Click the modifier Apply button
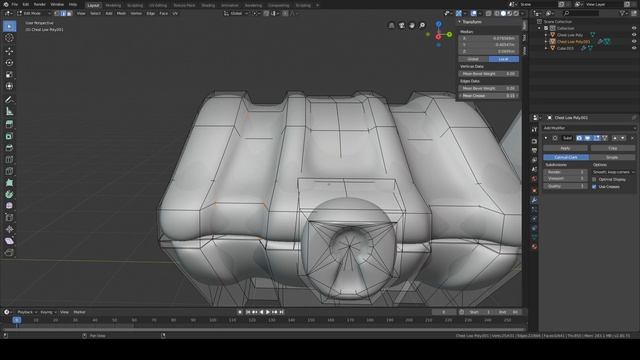The width and height of the screenshot is (640, 360). (x=565, y=148)
